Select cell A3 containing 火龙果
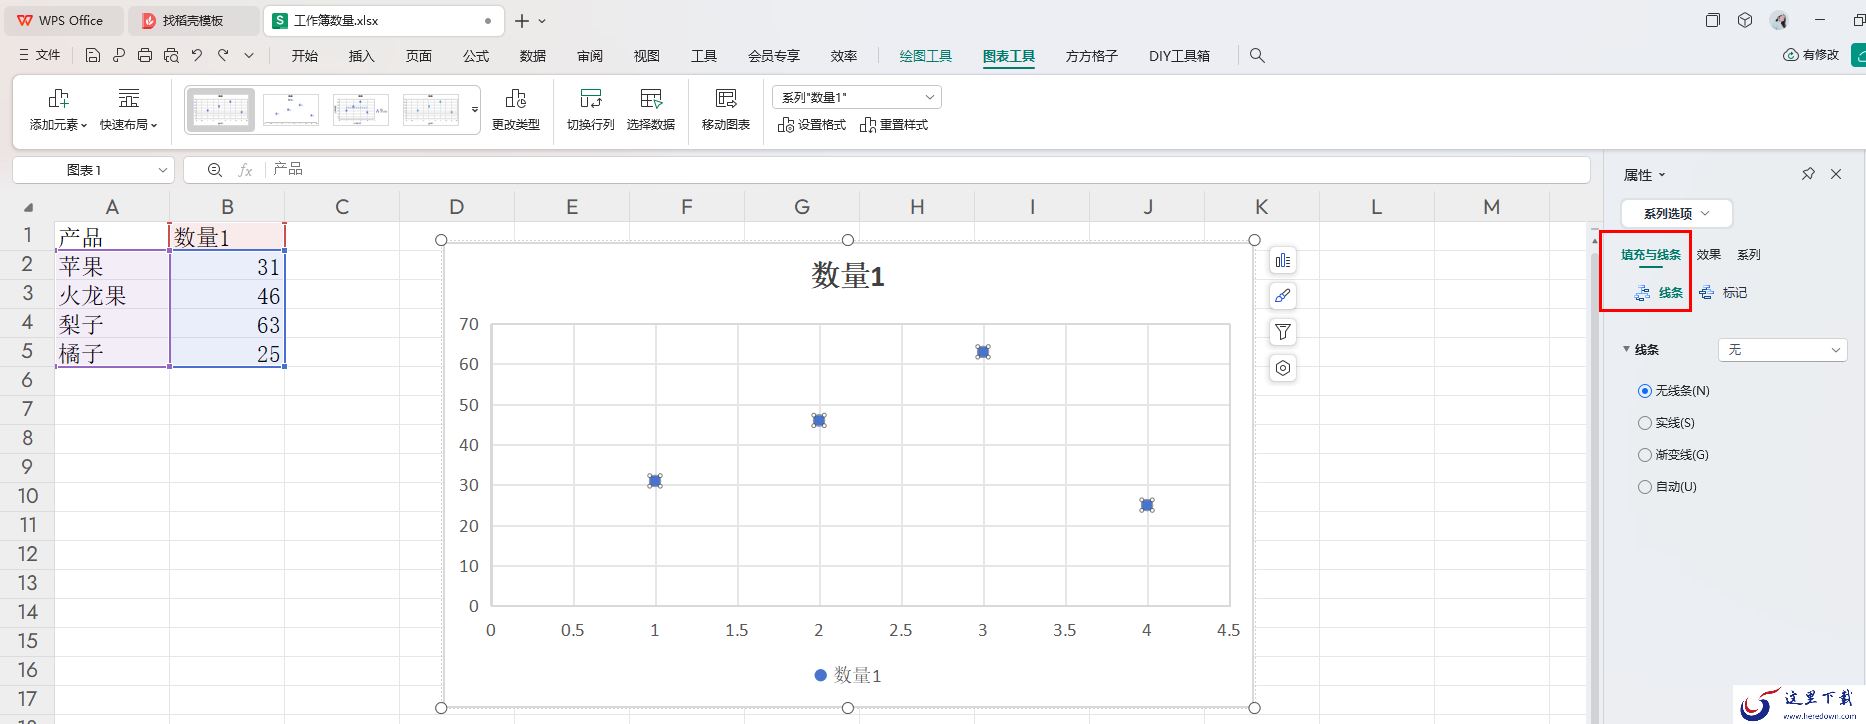Screen dimensions: 1866x724 point(112,295)
